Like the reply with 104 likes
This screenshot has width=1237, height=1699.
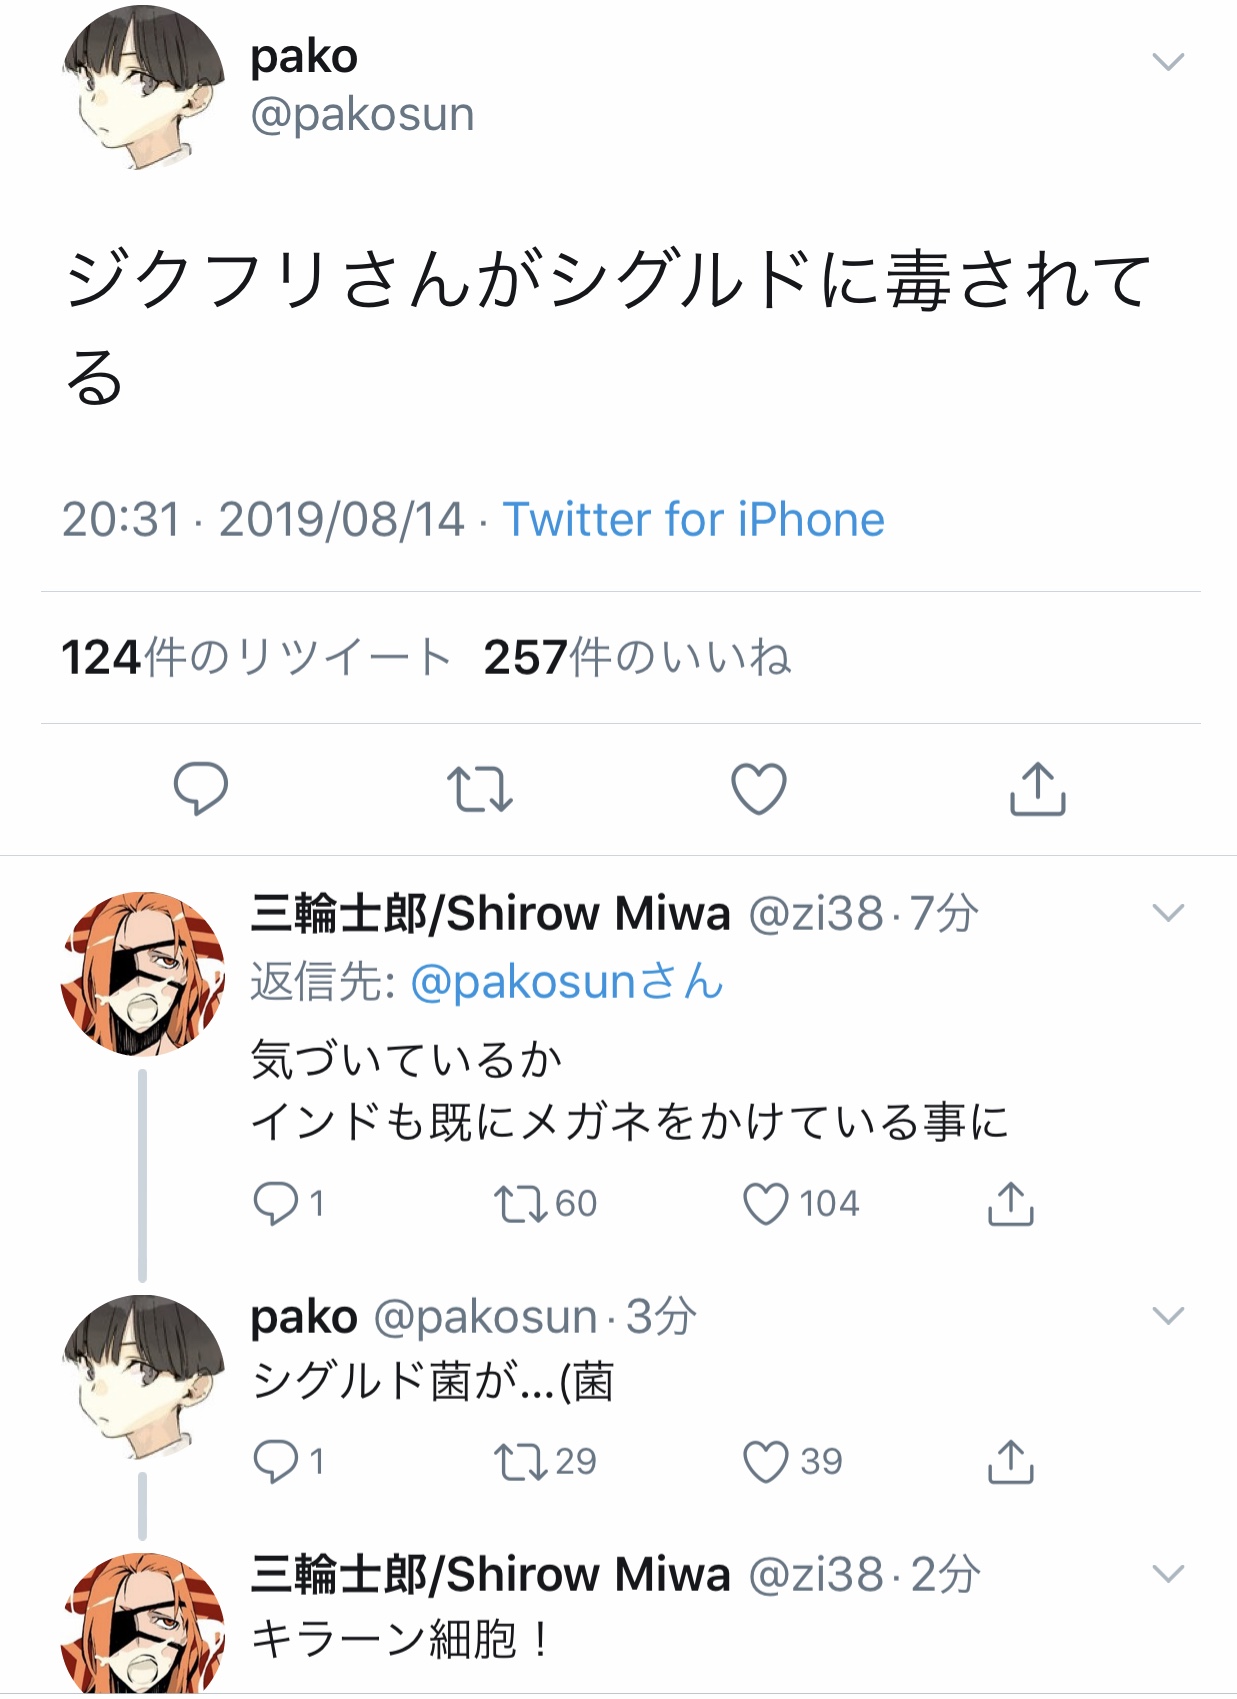tap(766, 1204)
